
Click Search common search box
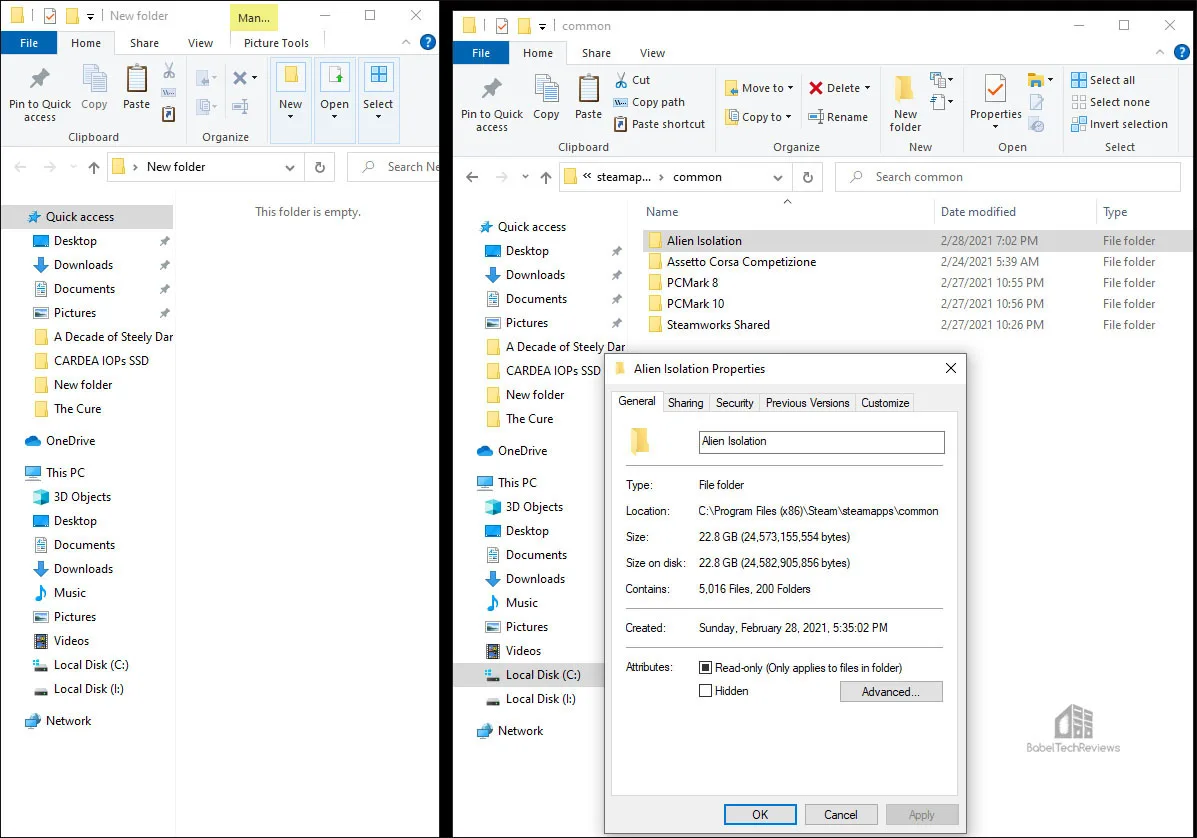click(x=1008, y=177)
